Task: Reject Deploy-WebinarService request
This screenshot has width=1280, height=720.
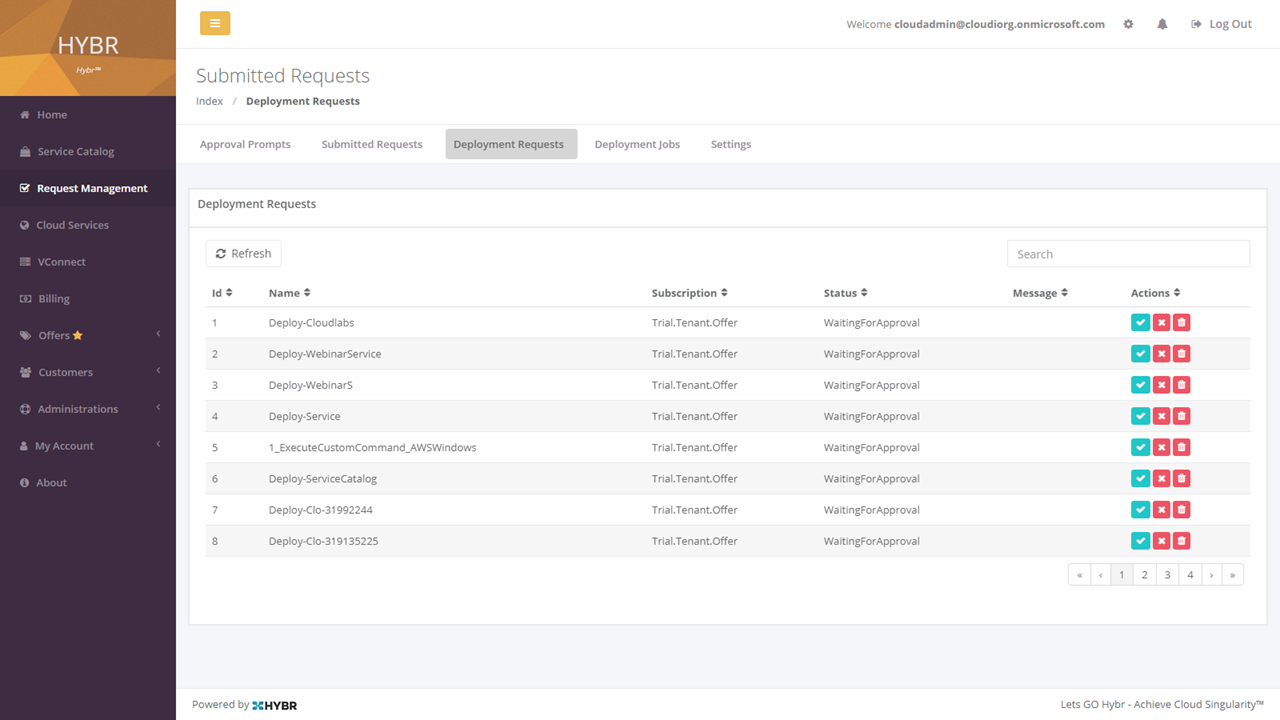Action: click(x=1161, y=353)
